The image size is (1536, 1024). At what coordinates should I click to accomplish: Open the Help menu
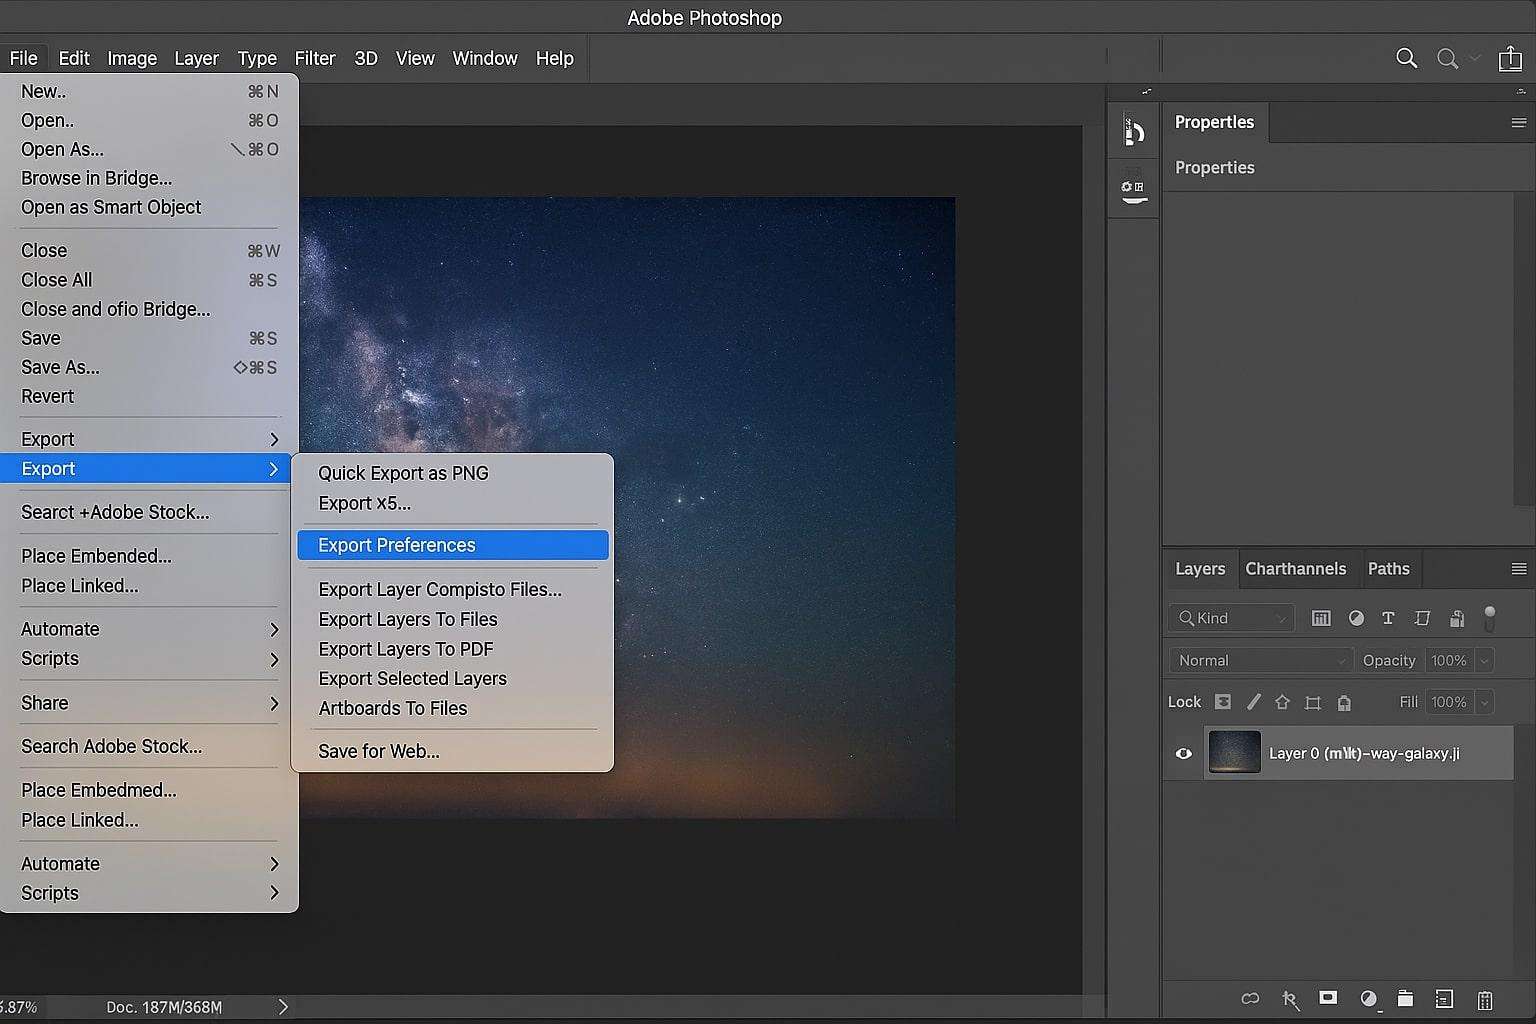tap(555, 58)
